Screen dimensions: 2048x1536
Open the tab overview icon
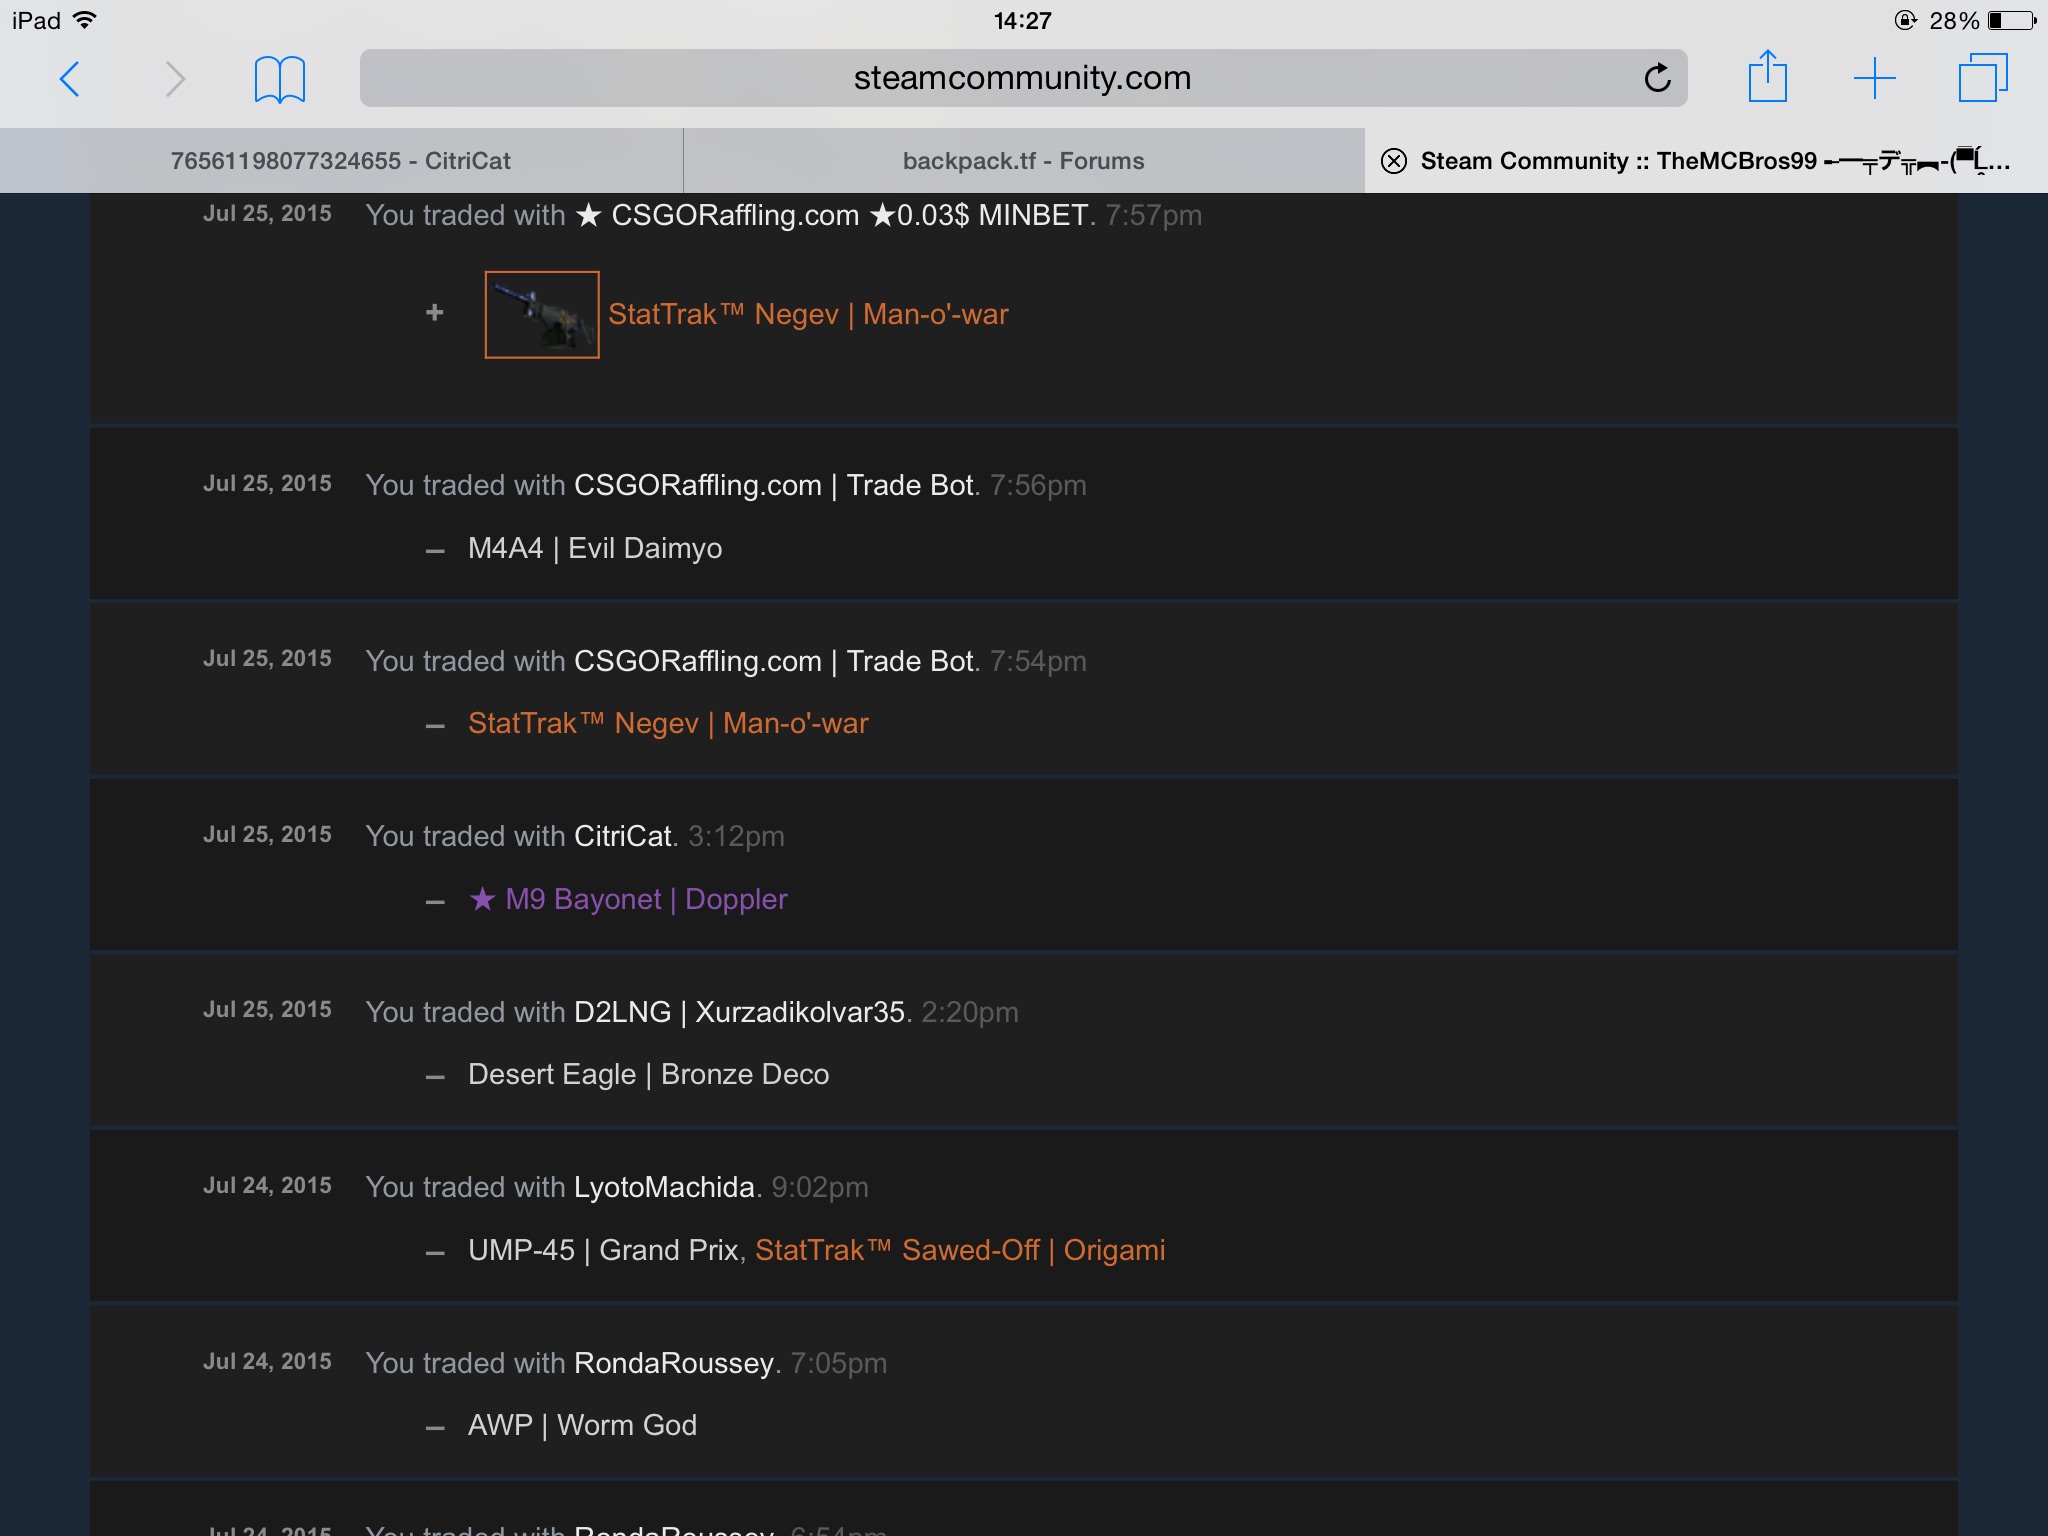pos(1982,78)
